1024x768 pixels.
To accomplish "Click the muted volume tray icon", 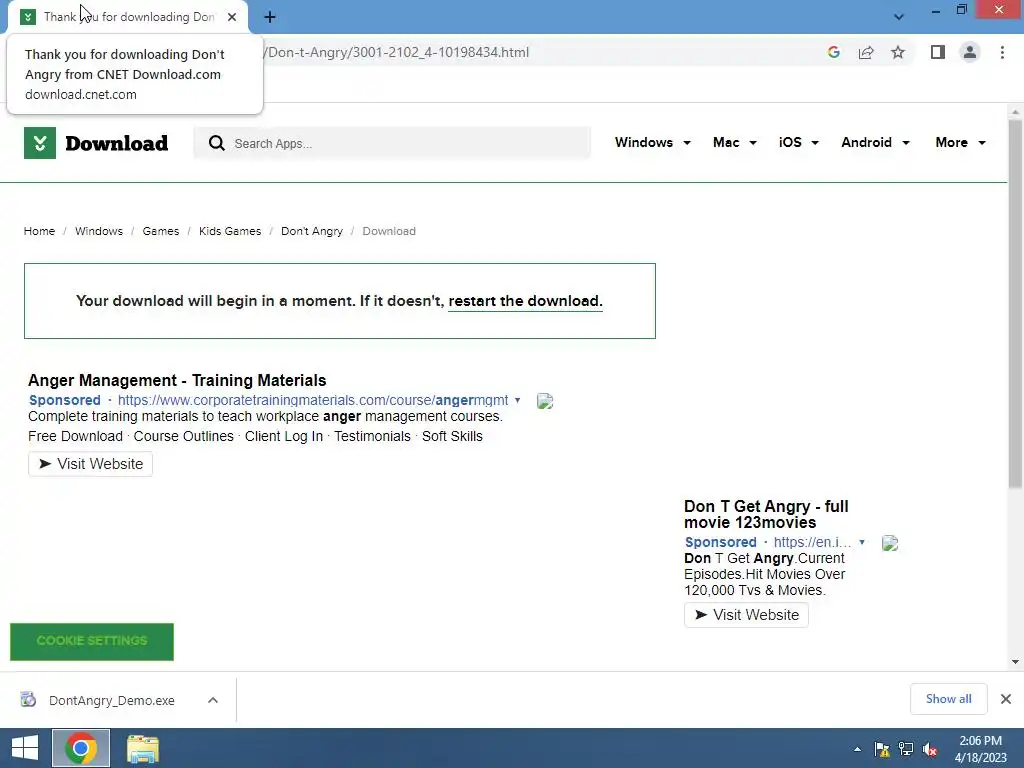I will tap(930, 749).
